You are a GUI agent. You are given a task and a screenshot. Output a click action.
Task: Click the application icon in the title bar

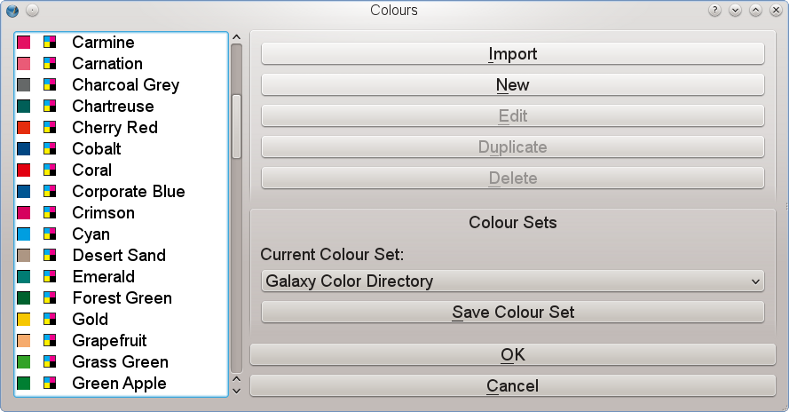point(13,11)
